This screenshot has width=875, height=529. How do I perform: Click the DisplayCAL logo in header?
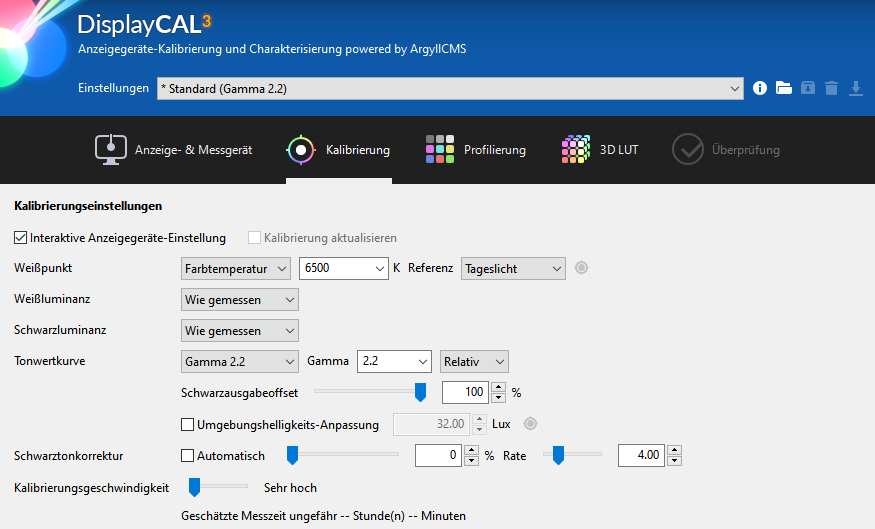tap(144, 25)
